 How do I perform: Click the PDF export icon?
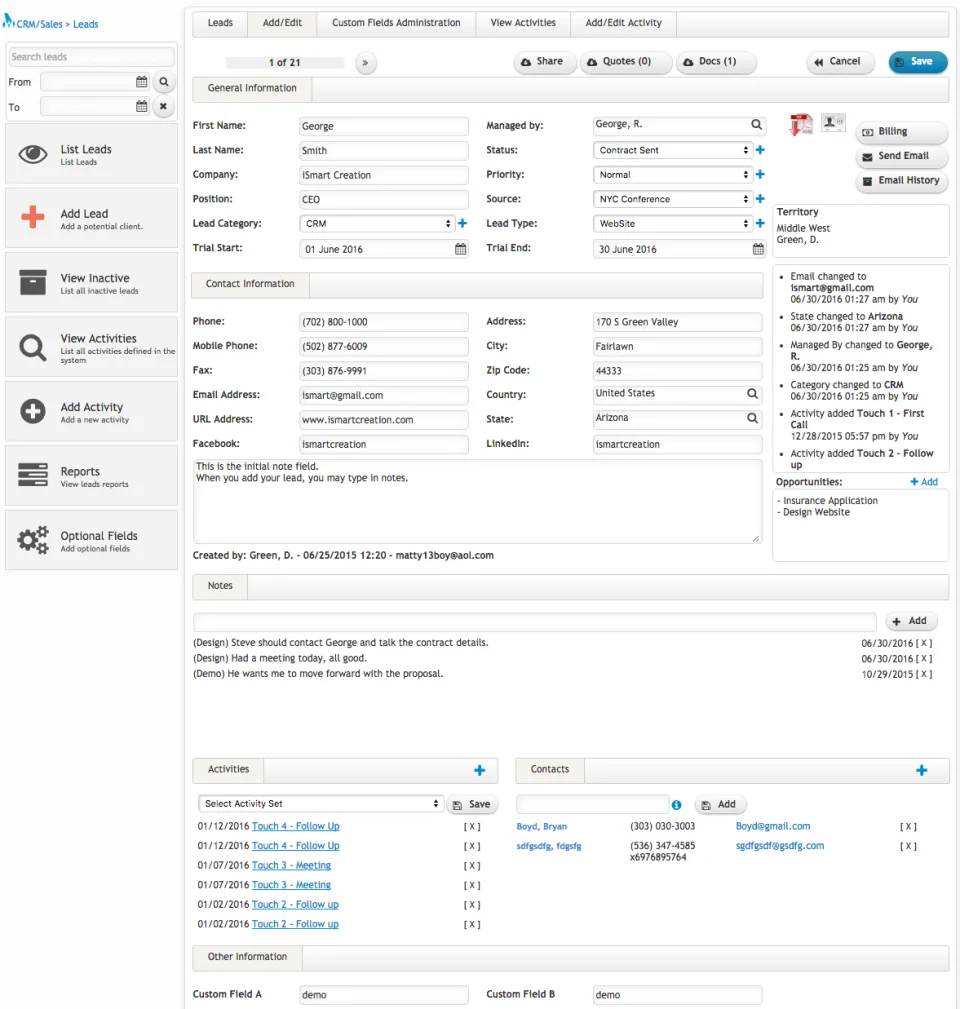(x=801, y=124)
